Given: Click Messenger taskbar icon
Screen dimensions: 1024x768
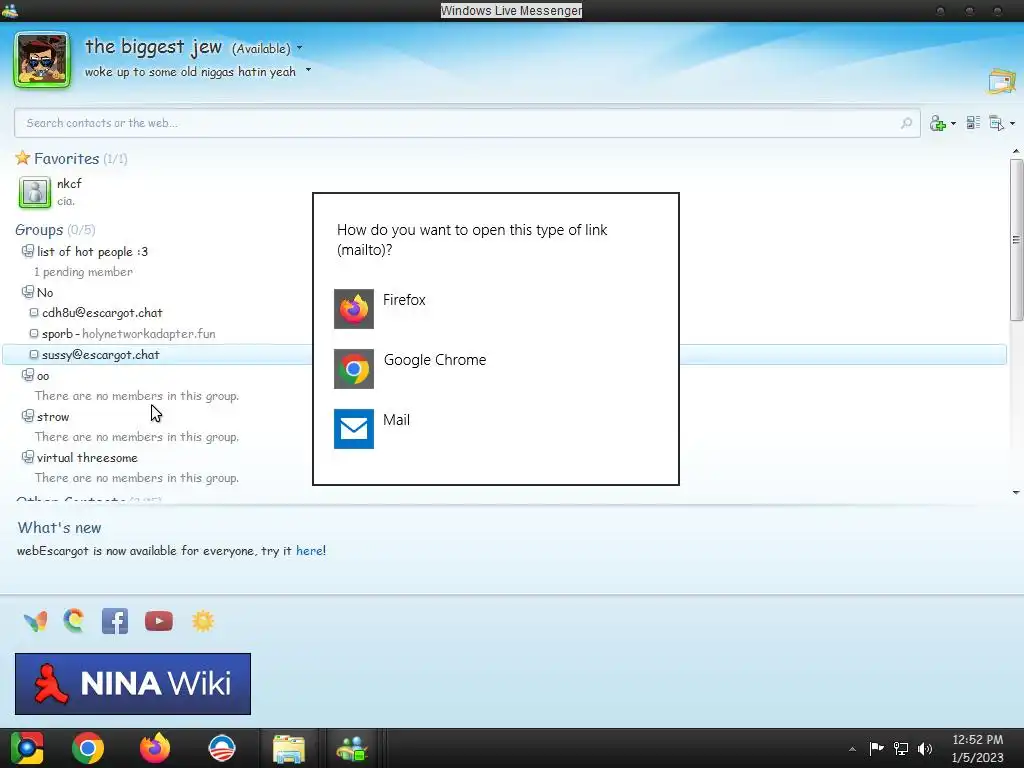Looking at the screenshot, I should point(352,748).
